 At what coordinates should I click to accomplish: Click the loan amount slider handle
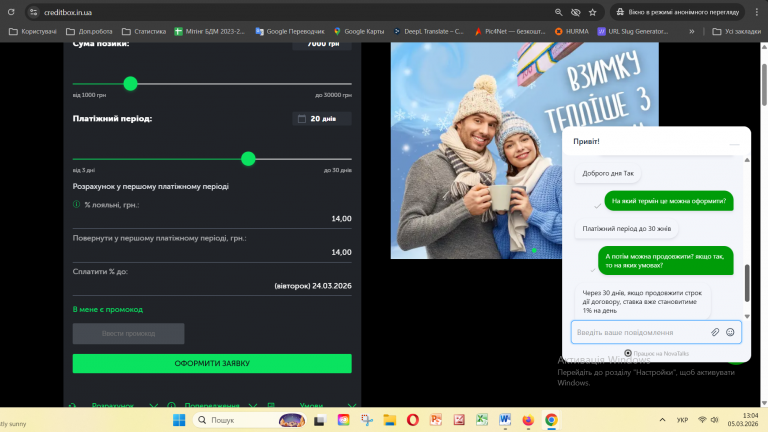click(130, 84)
